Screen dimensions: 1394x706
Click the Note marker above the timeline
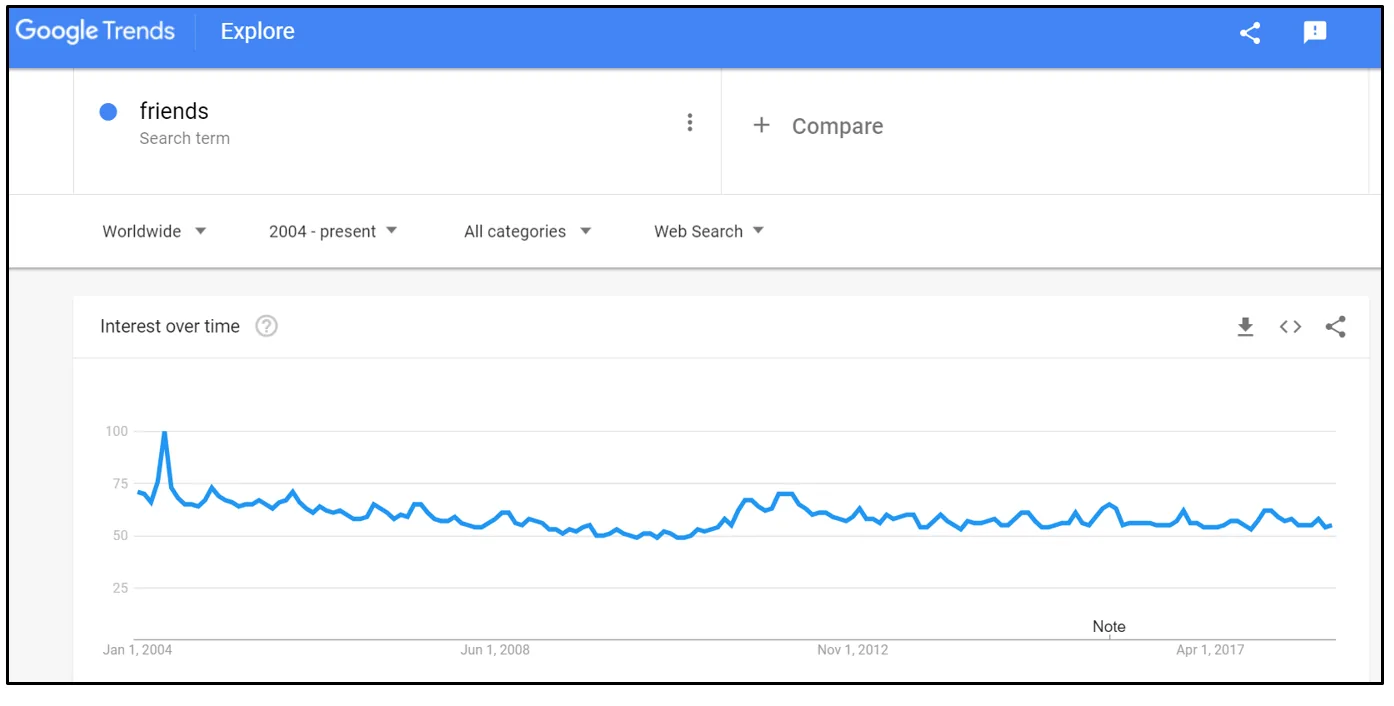click(1109, 625)
